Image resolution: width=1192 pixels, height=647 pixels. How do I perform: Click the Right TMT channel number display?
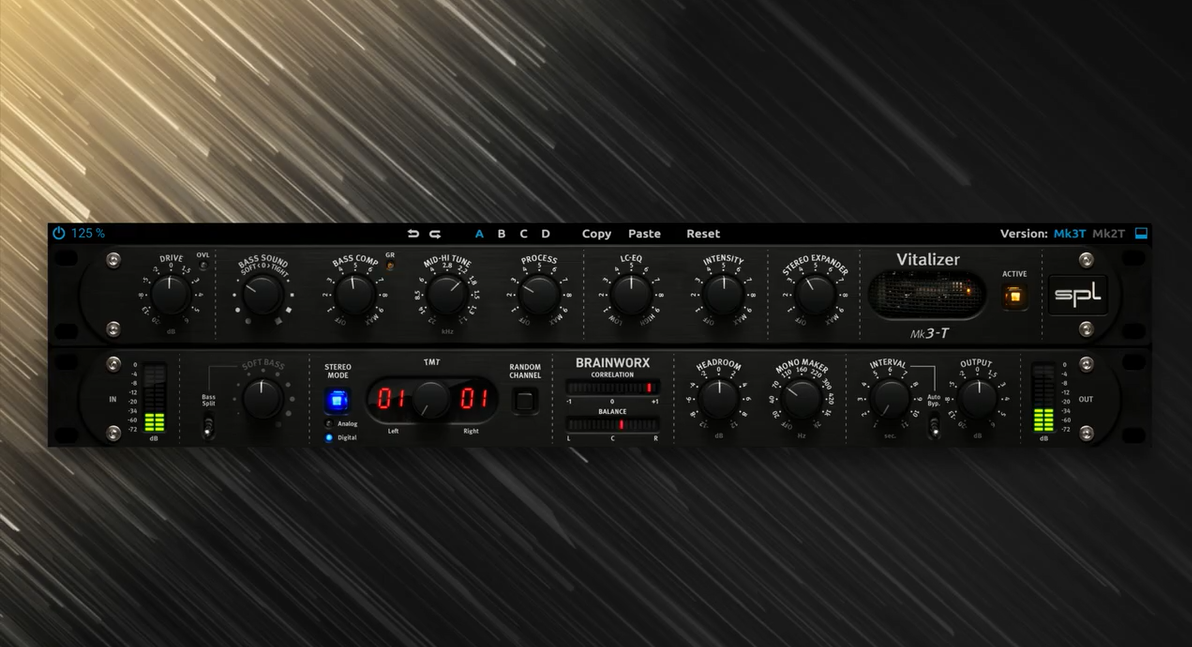point(473,398)
